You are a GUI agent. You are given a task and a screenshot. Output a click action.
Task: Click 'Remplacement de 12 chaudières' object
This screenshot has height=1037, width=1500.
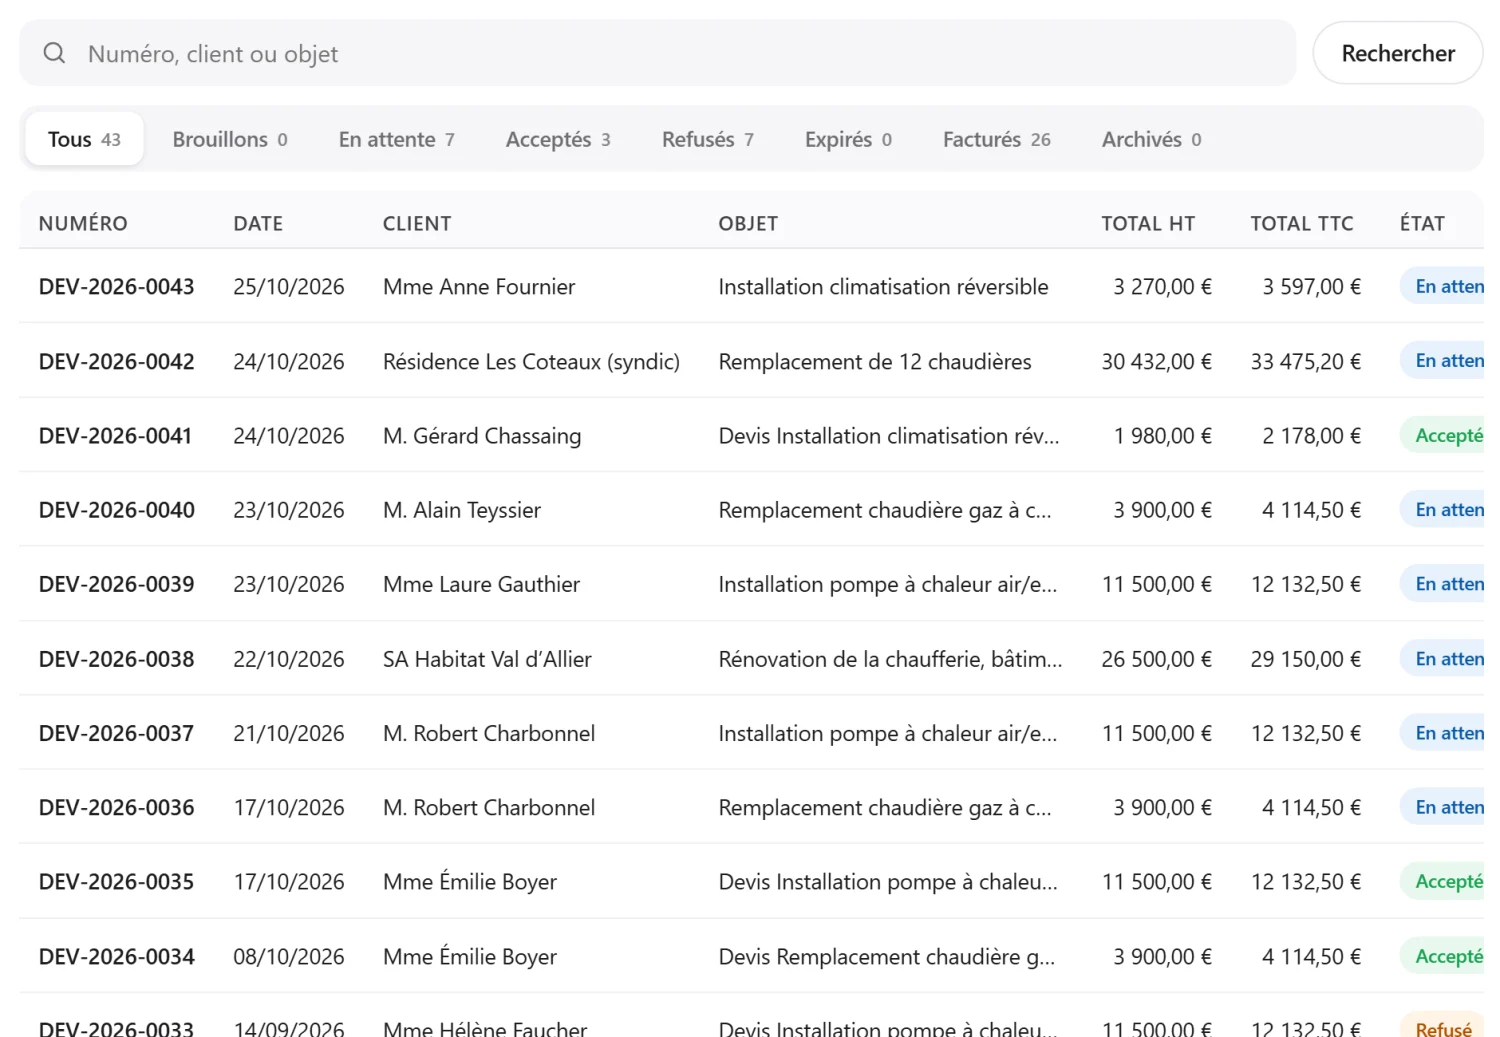tap(875, 362)
